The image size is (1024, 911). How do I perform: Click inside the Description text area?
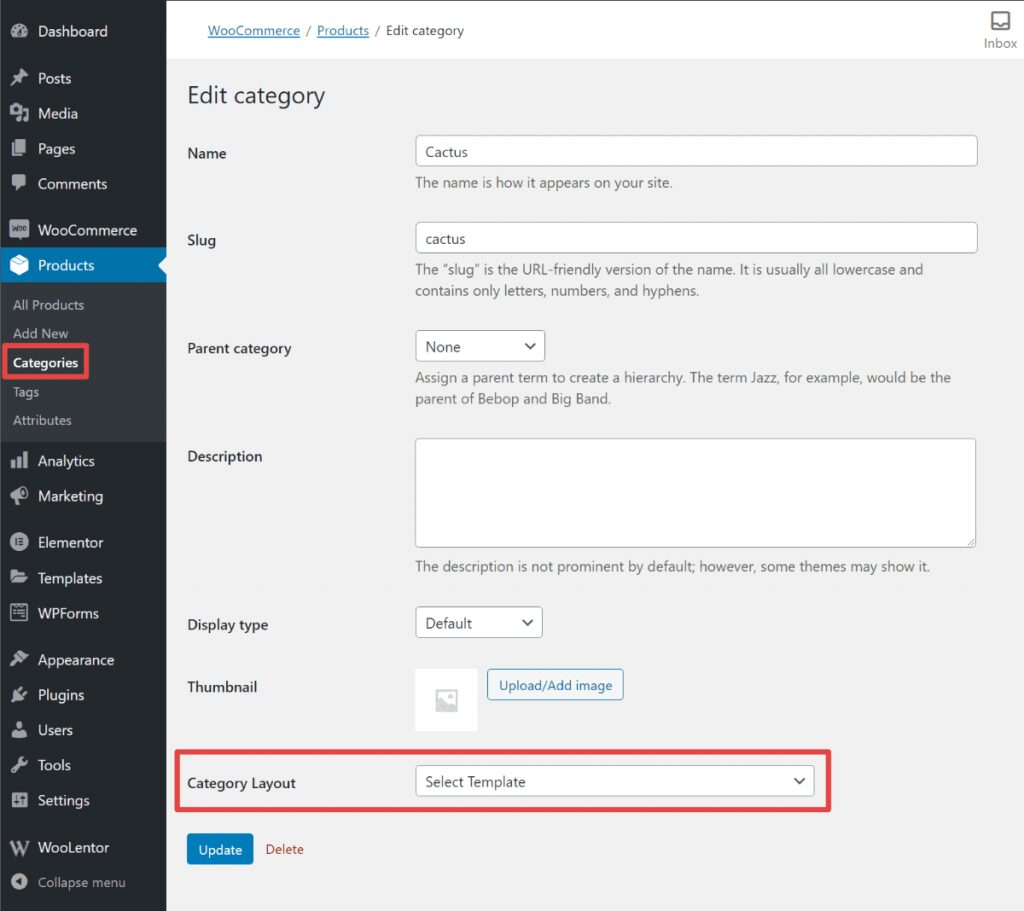695,492
